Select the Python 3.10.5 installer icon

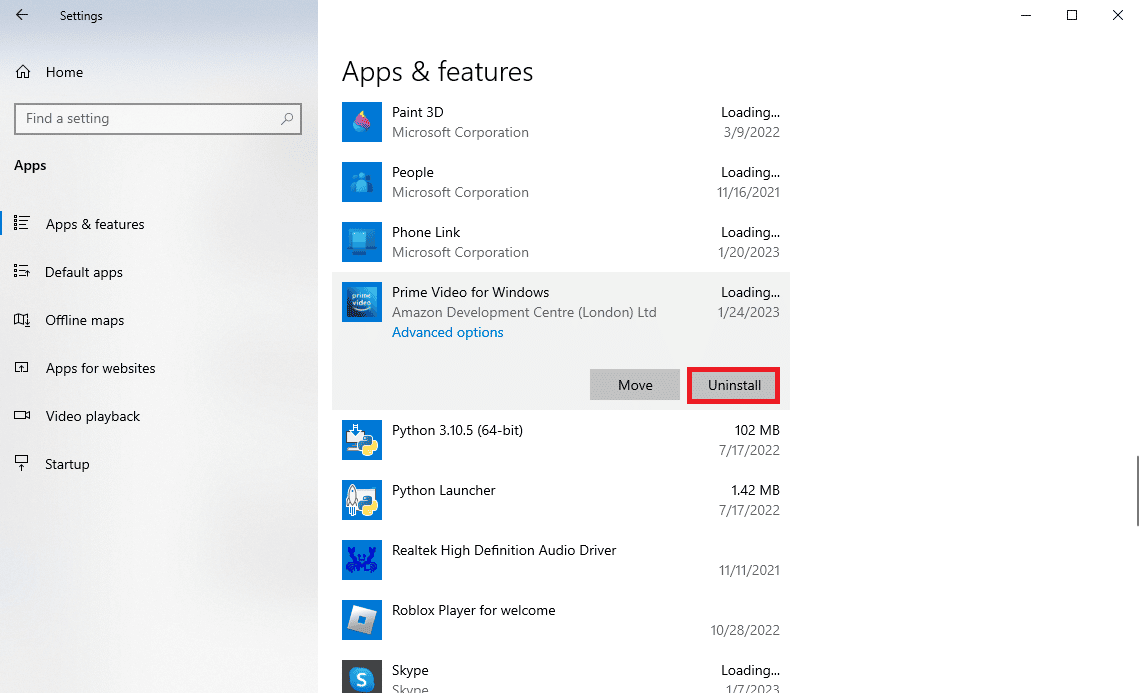tap(362, 440)
